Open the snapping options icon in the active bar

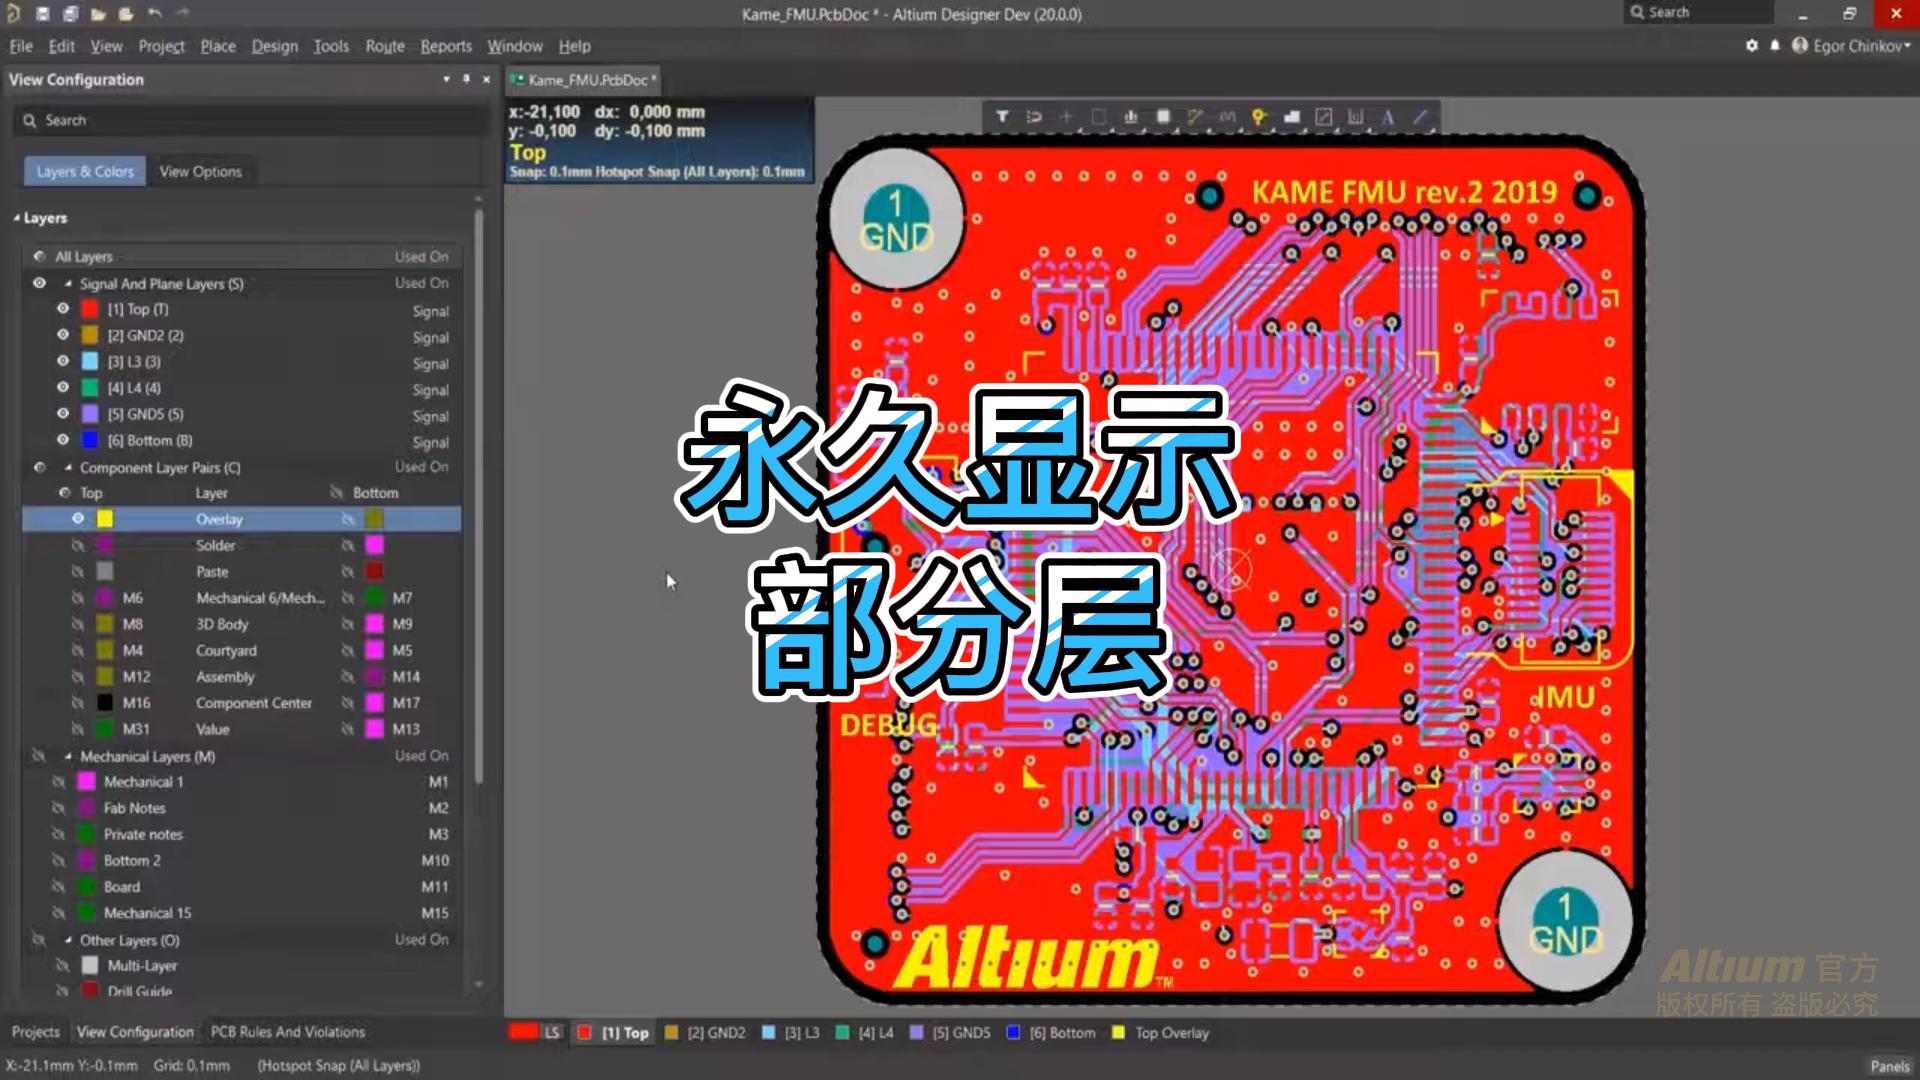point(1033,117)
